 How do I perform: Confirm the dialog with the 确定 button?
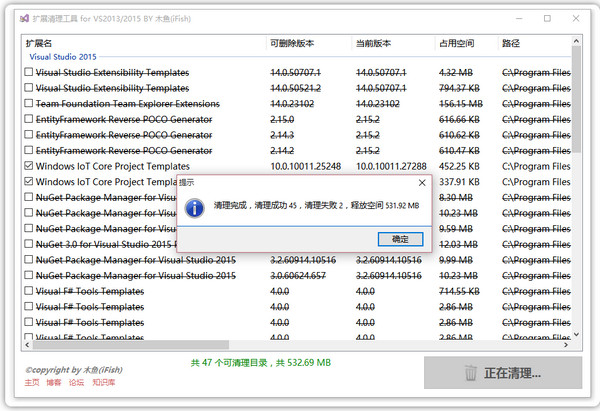pos(400,239)
